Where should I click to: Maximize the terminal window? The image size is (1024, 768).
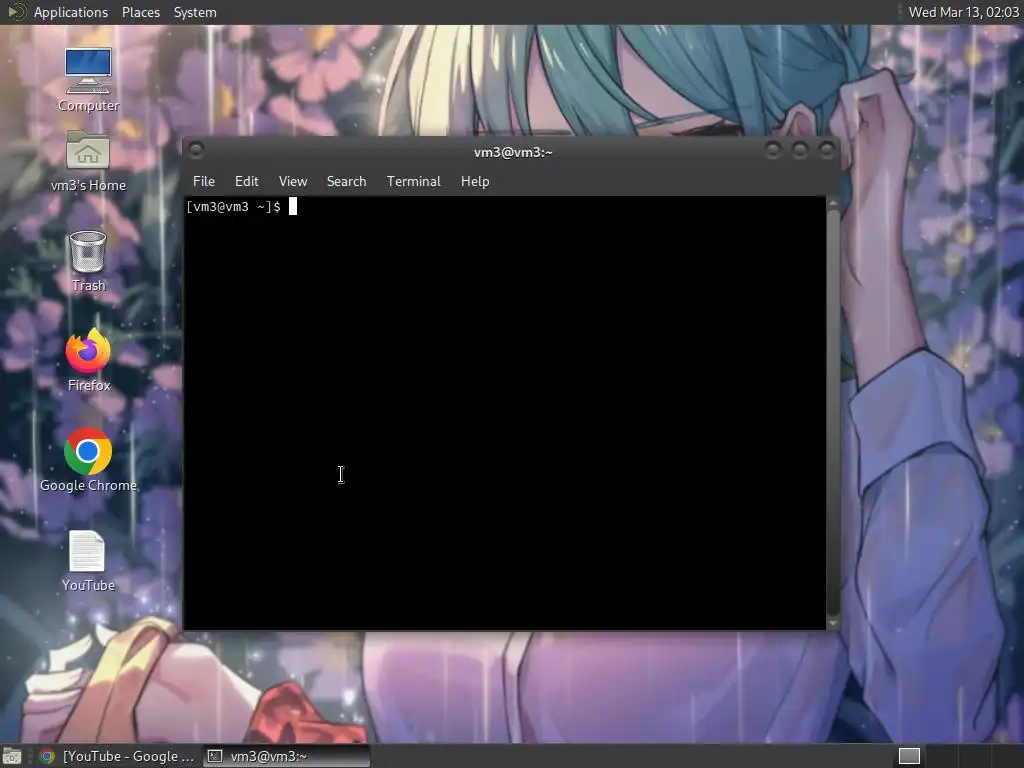coord(799,151)
